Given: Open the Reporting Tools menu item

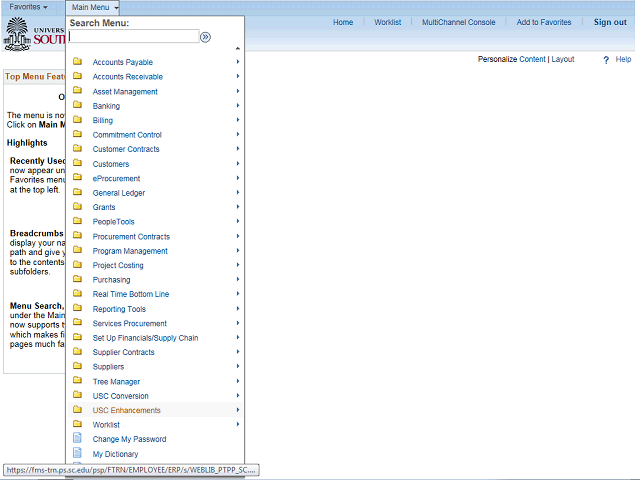Looking at the screenshot, I should point(119,309).
